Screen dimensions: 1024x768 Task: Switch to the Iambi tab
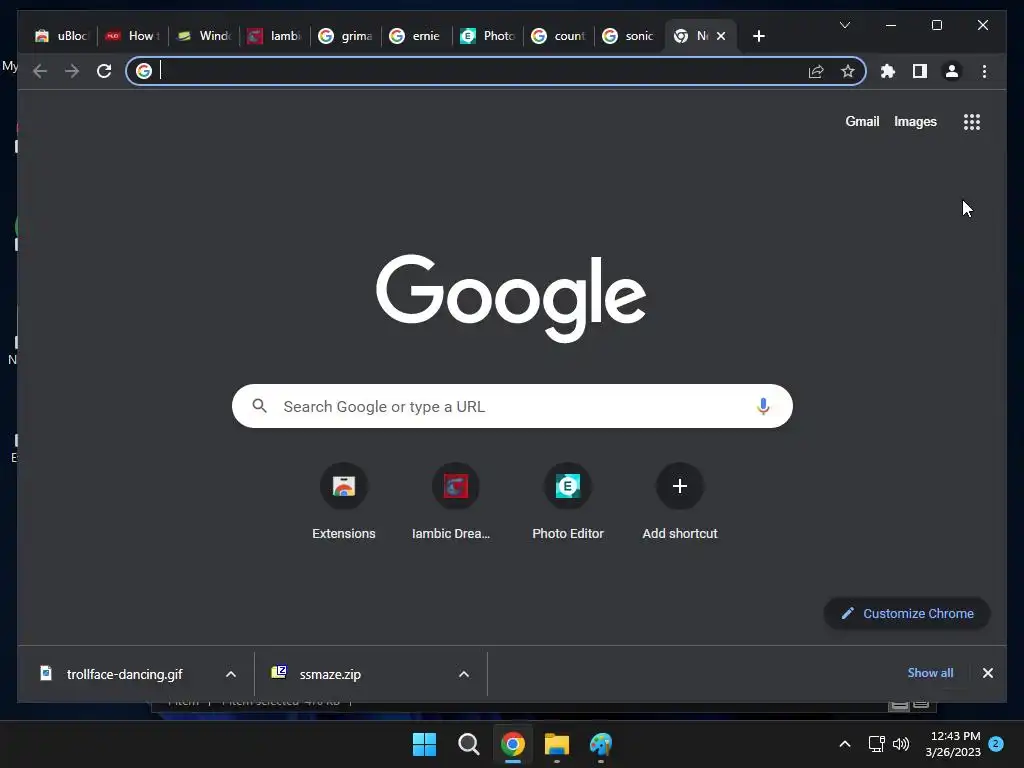(x=275, y=36)
